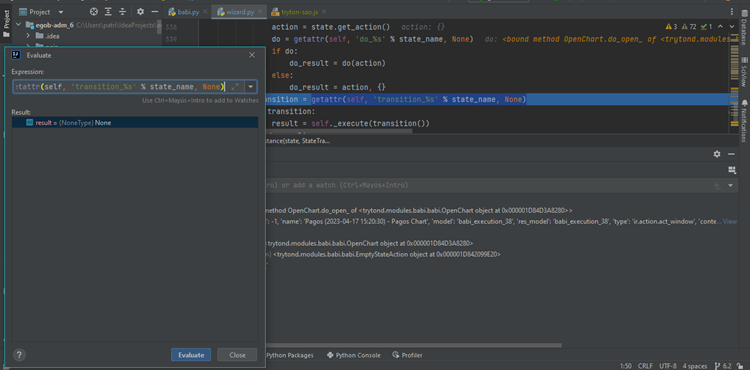This screenshot has height=370, width=750.
Task: Close Evaluate dialog with X
Action: 252,55
